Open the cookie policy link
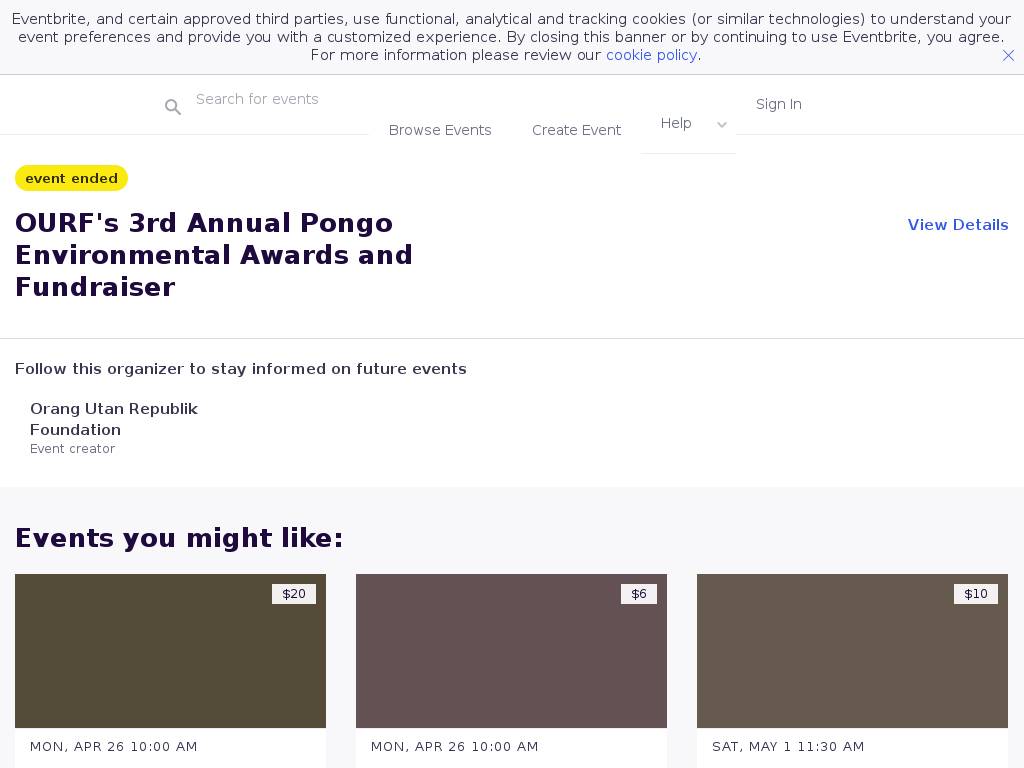Viewport: 1024px width, 768px height. (x=651, y=55)
